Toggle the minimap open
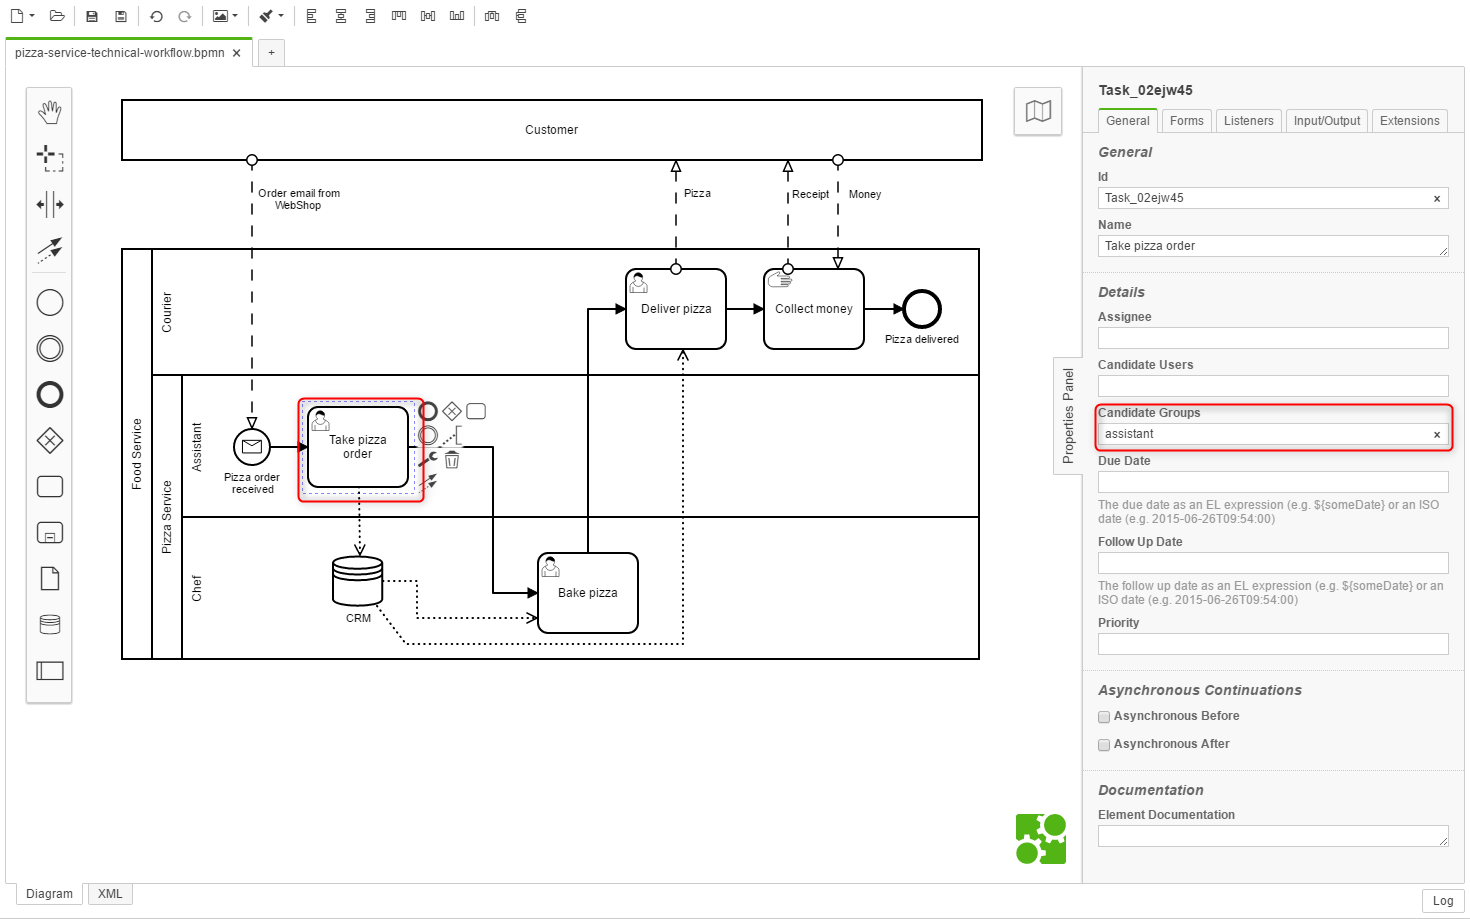 [x=1038, y=111]
